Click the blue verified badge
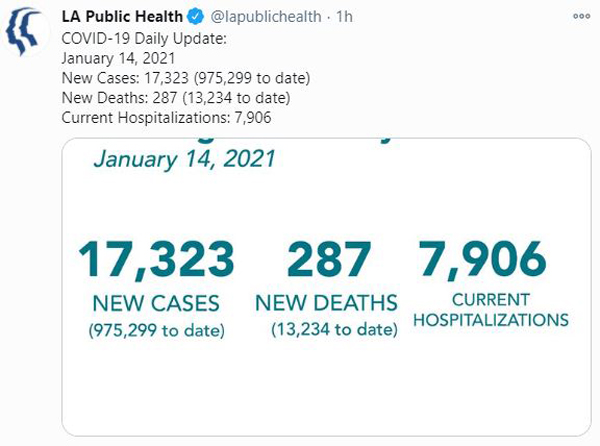 click(196, 17)
